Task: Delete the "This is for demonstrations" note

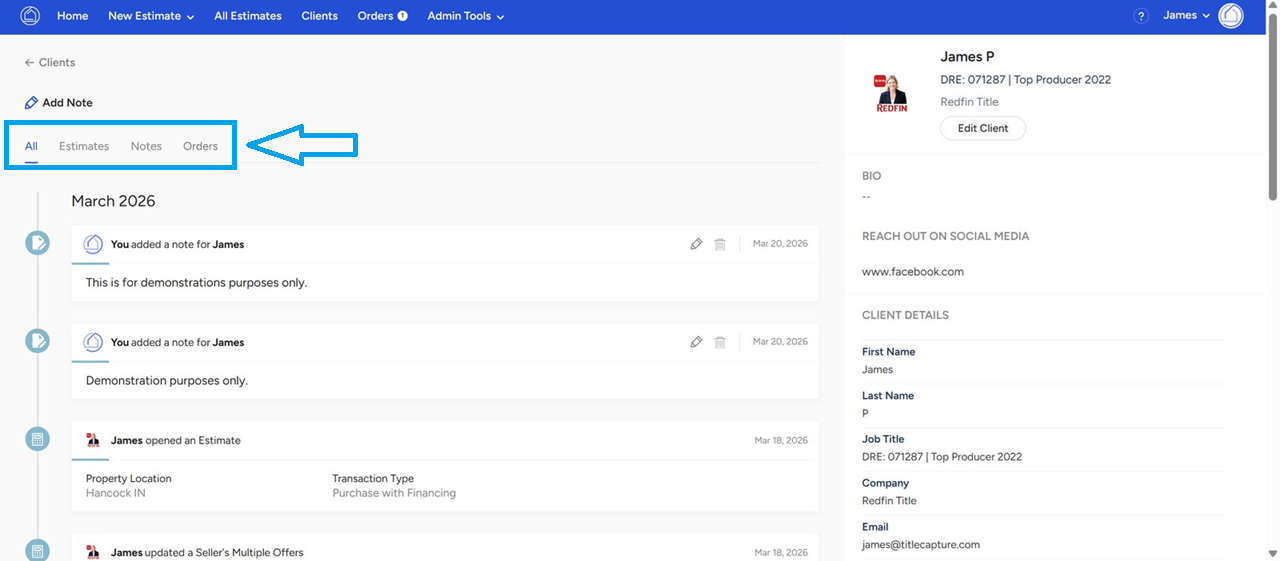Action: (720, 244)
